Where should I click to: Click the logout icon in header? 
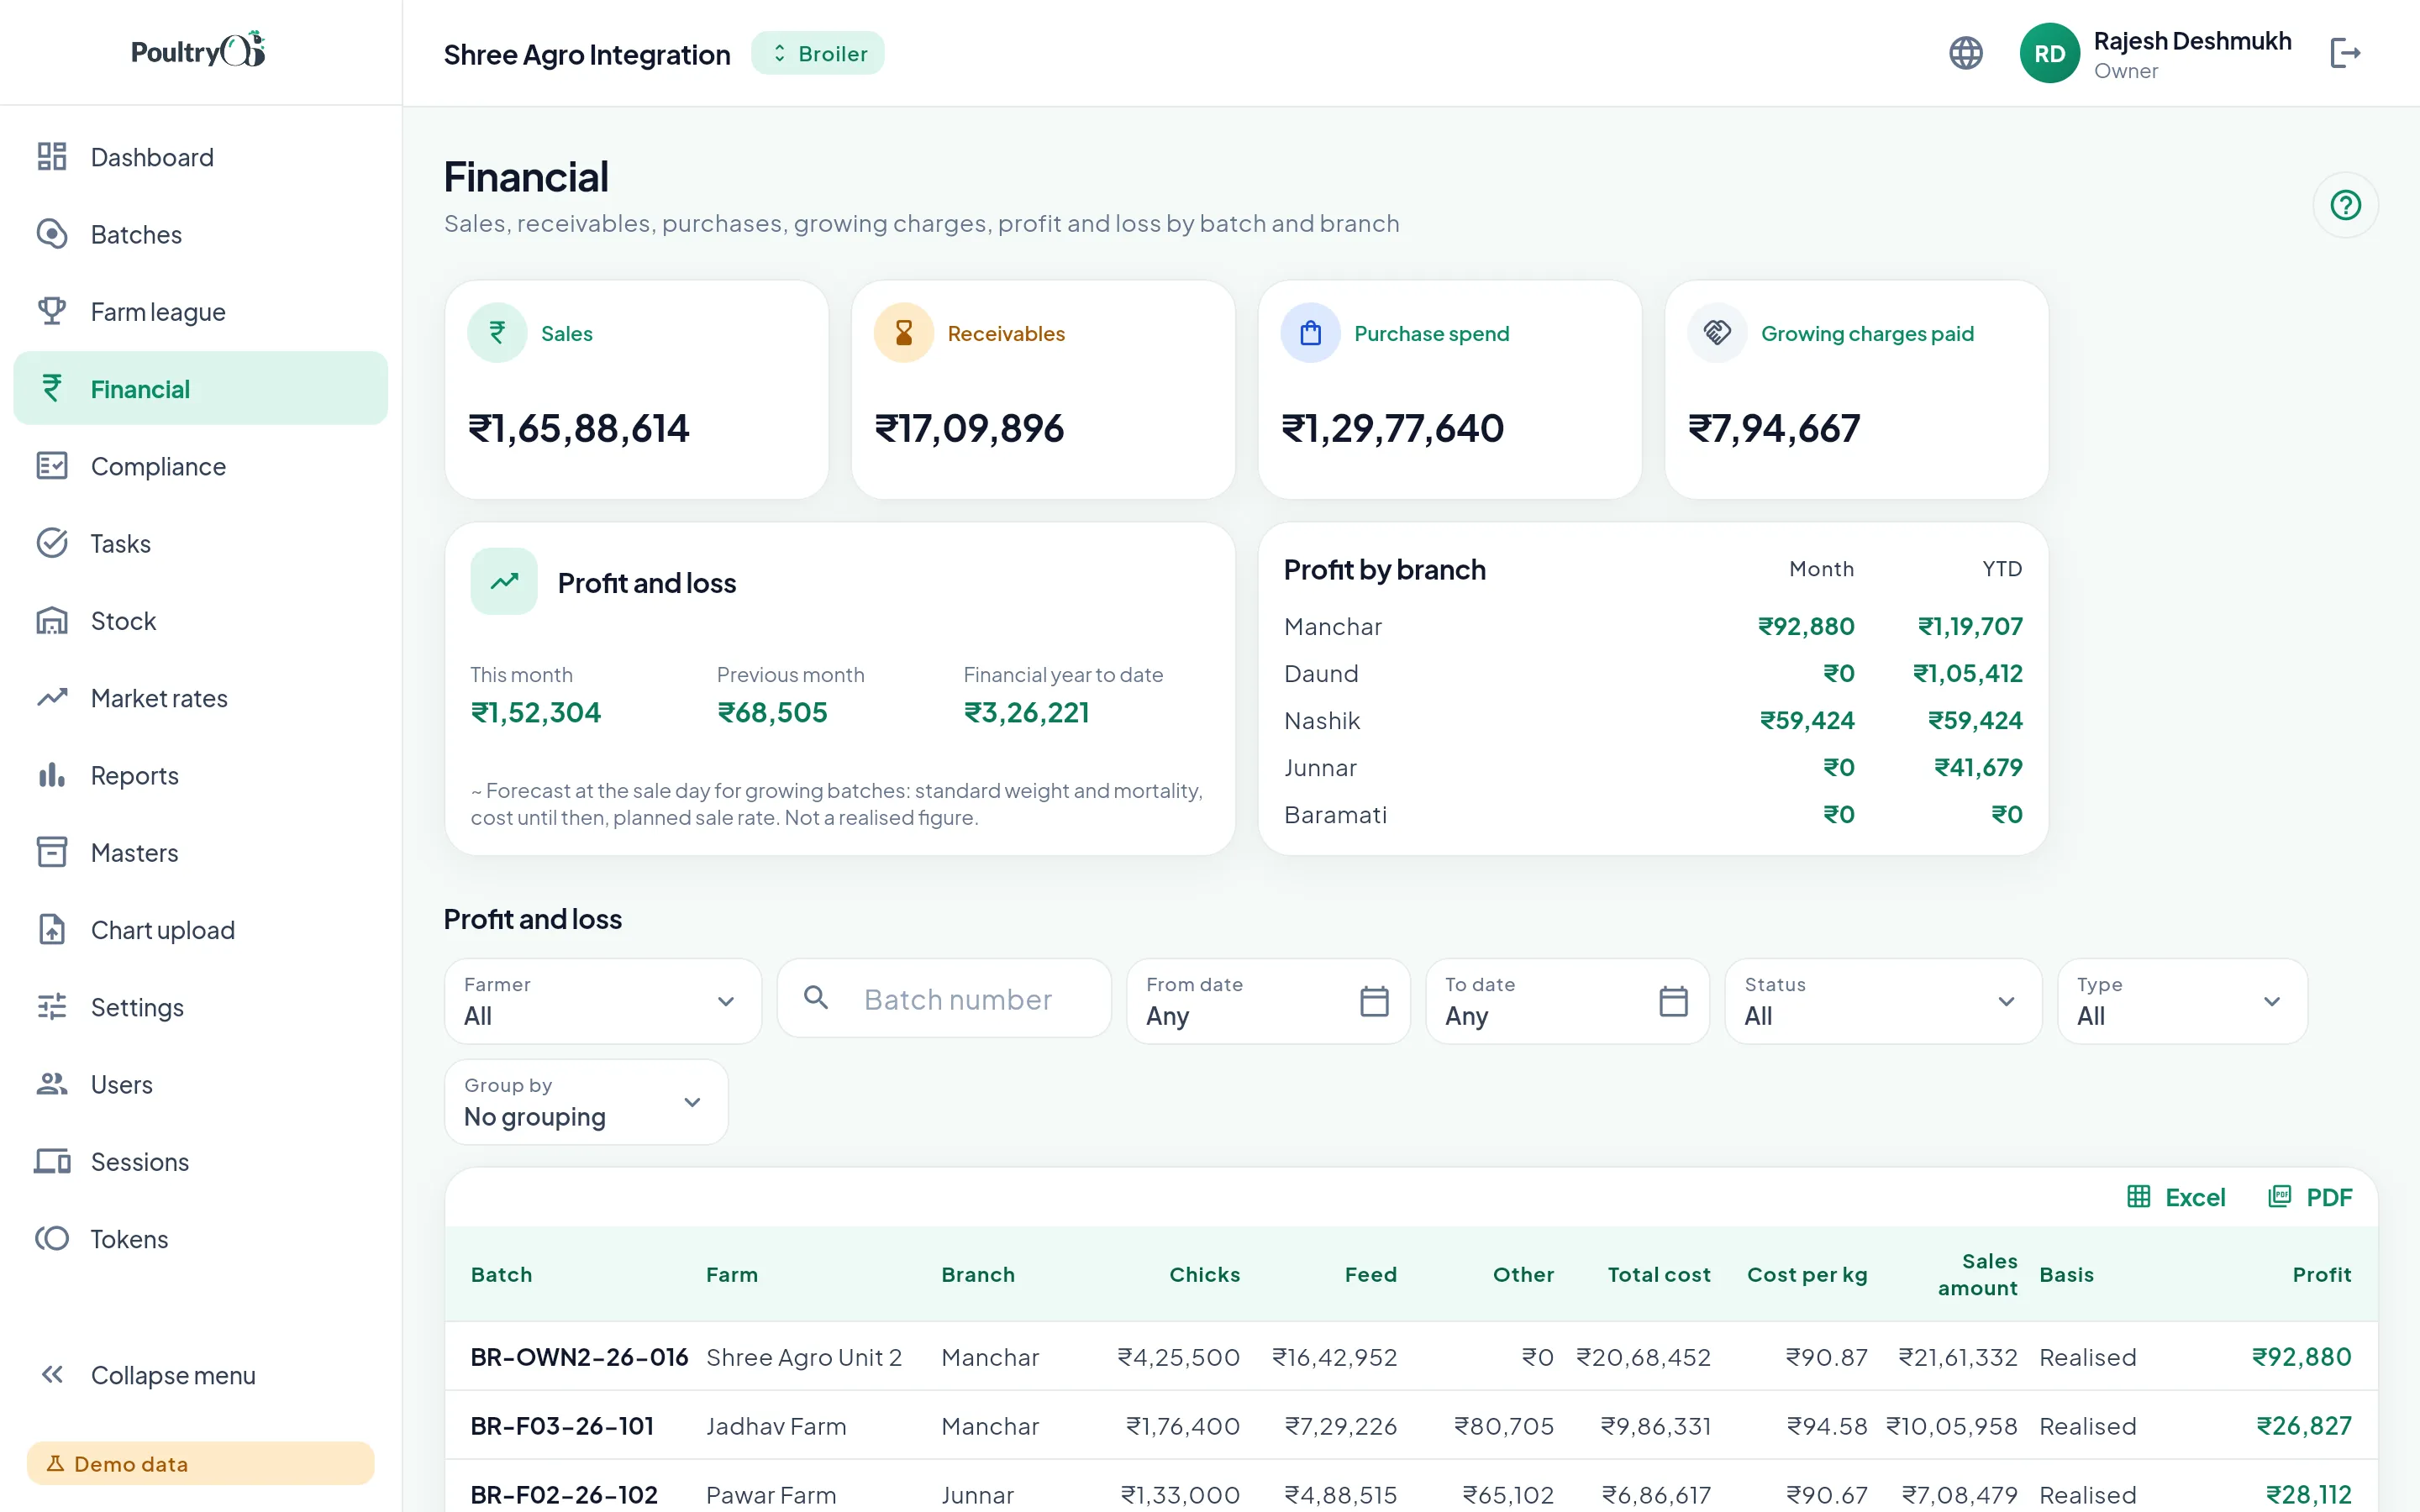click(x=2345, y=53)
